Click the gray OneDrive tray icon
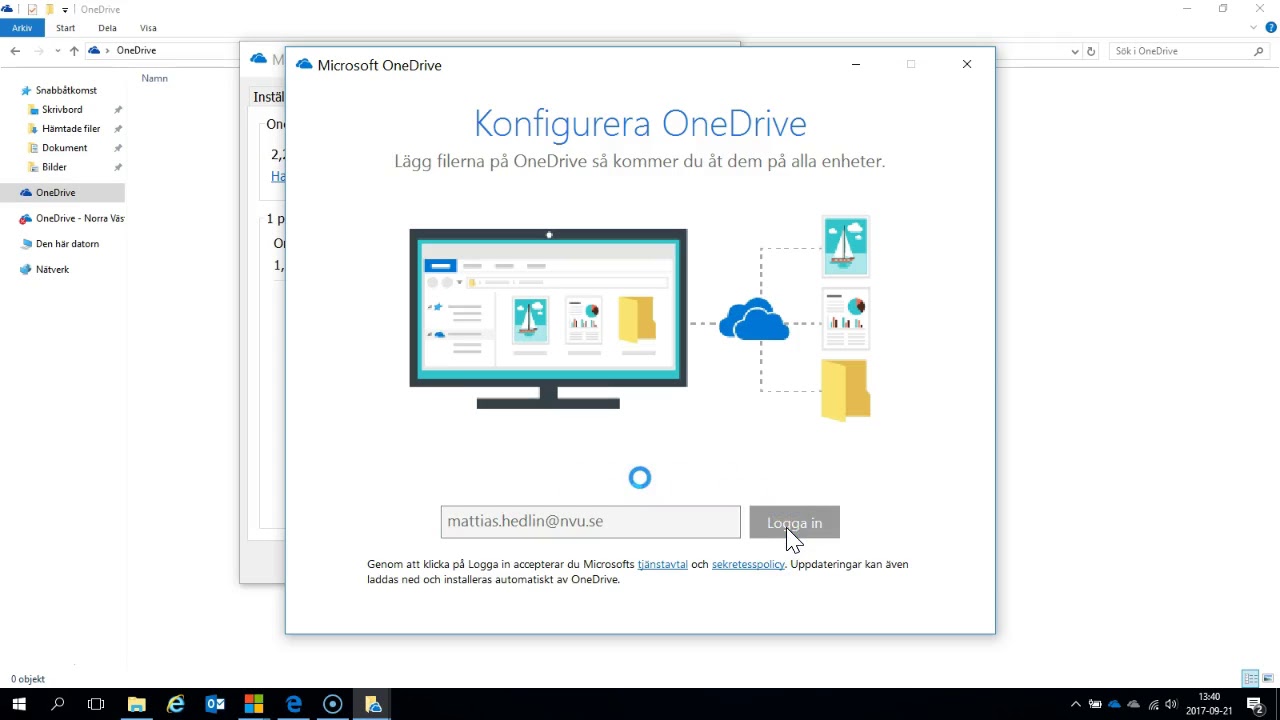1280x720 pixels. (1133, 704)
